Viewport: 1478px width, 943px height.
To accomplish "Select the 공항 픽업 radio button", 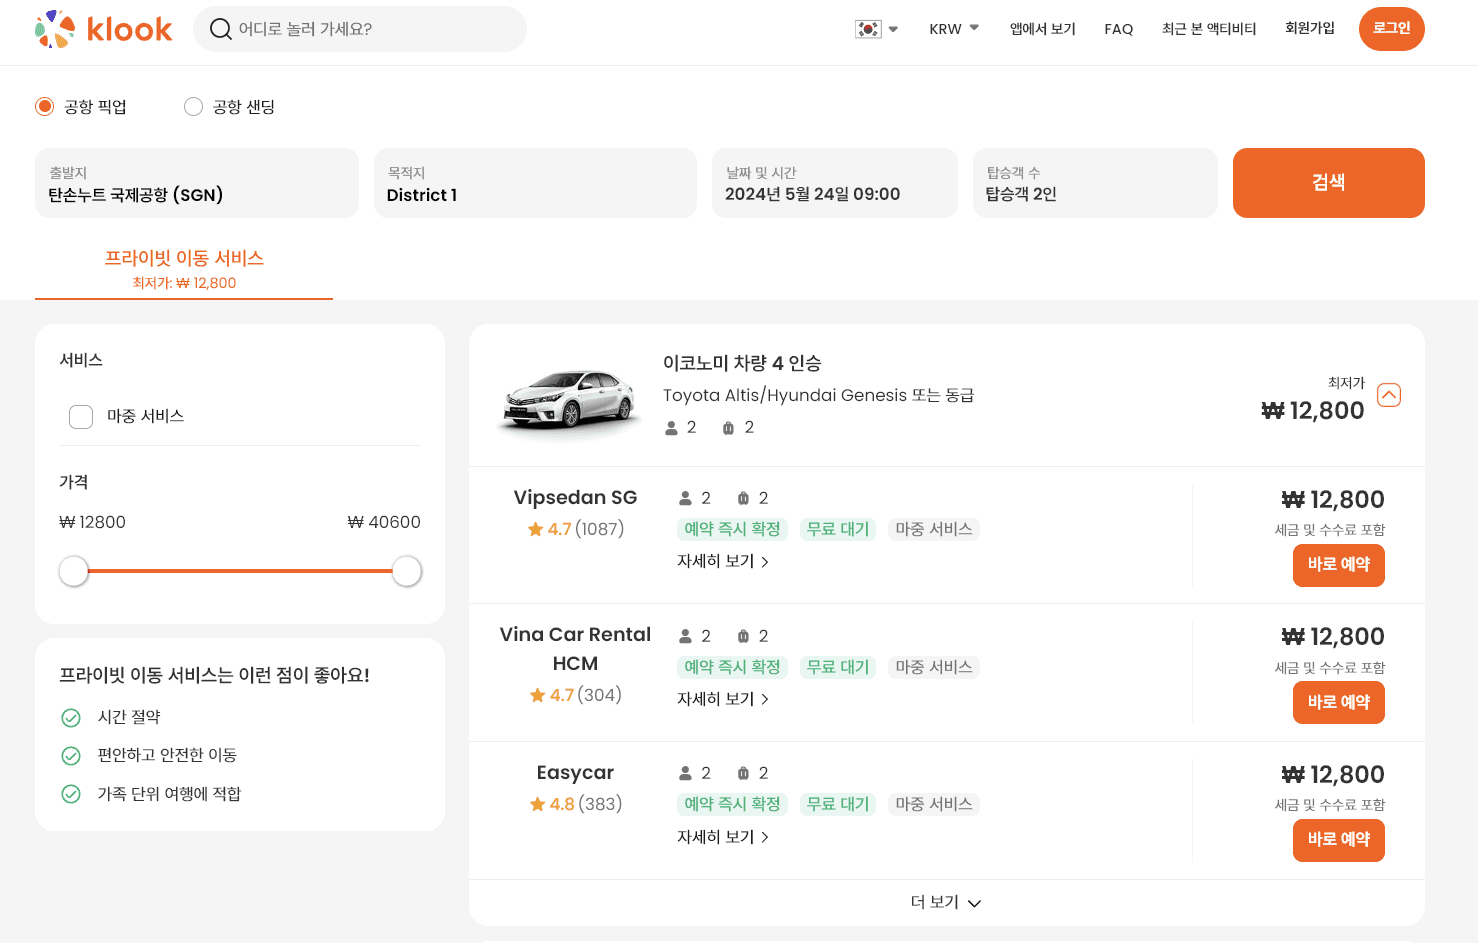I will (x=45, y=107).
